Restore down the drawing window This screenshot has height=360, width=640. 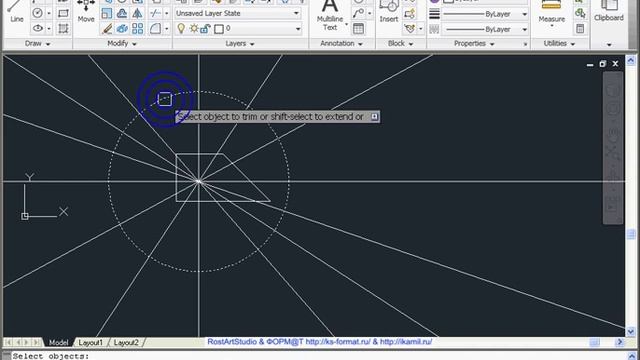coord(602,64)
